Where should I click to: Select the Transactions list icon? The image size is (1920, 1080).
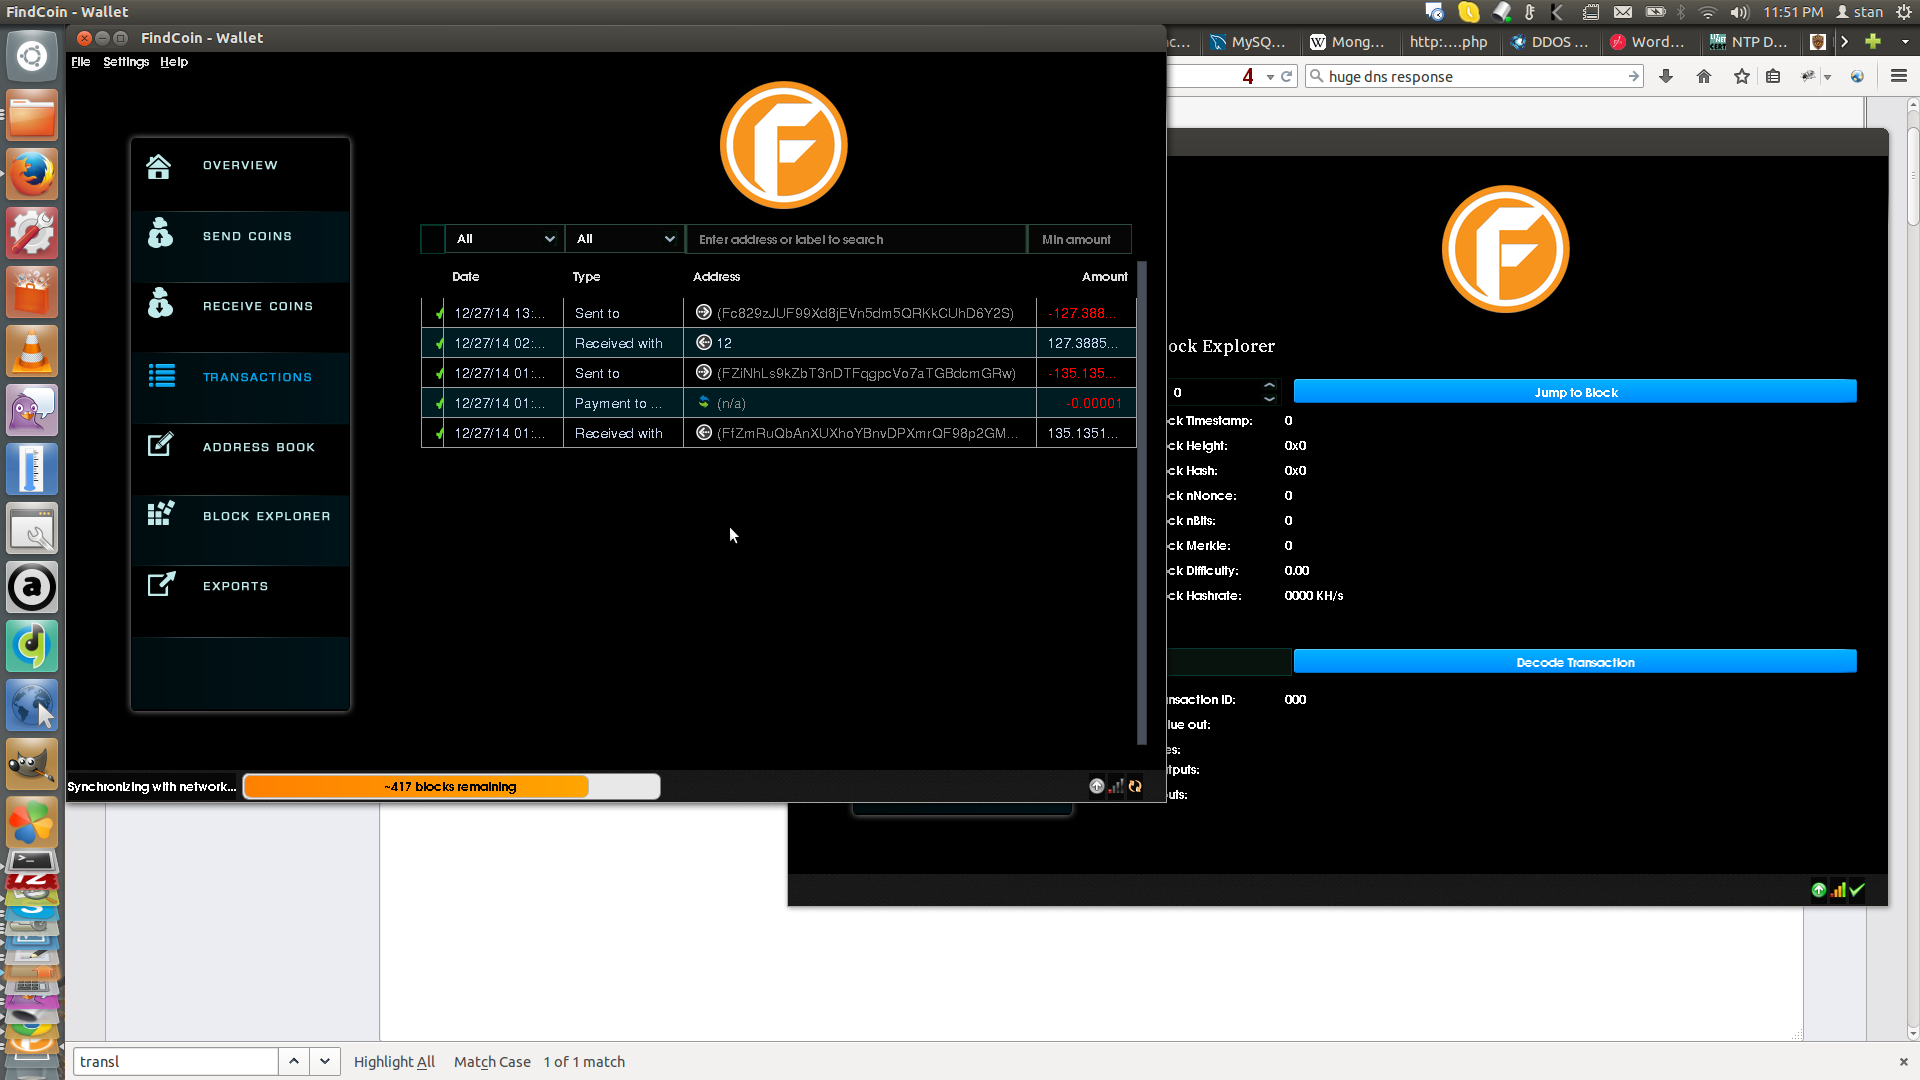(x=162, y=376)
